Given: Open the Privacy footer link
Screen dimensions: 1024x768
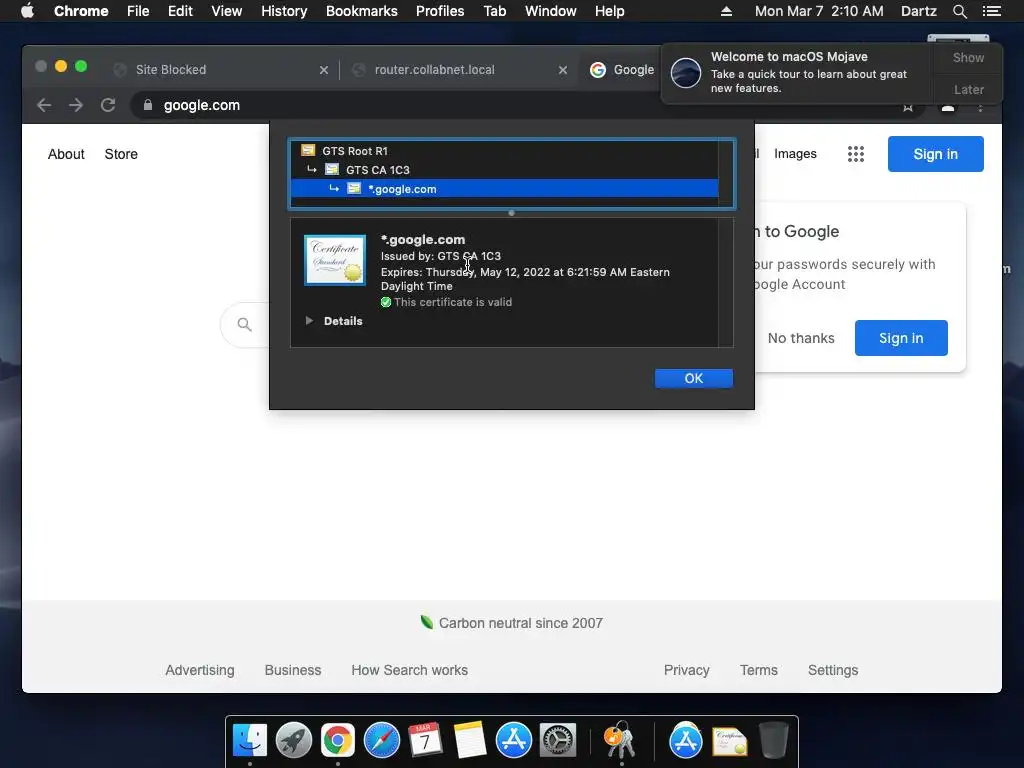Looking at the screenshot, I should [x=686, y=670].
